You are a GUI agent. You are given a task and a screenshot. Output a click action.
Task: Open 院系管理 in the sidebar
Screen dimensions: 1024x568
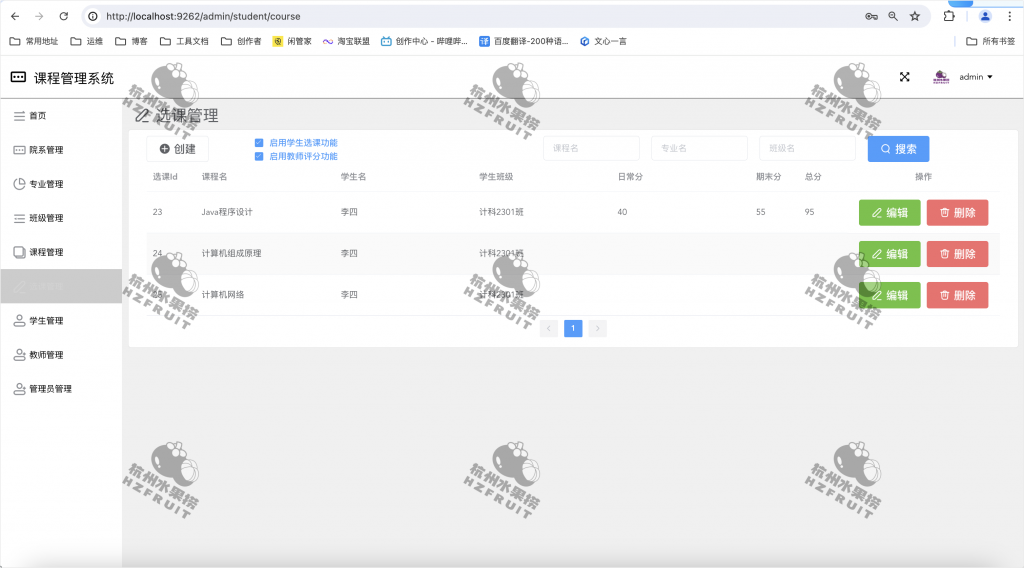tap(61, 150)
